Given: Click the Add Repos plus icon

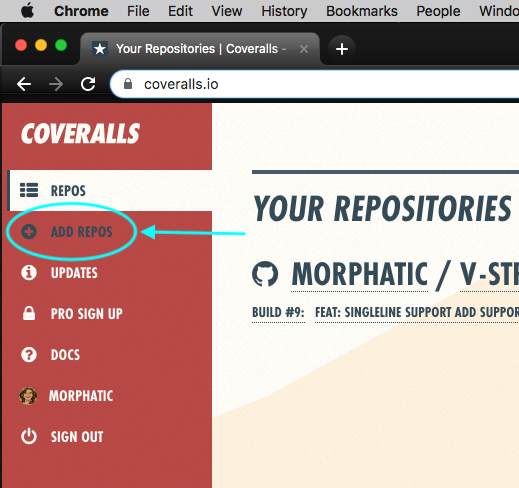Looking at the screenshot, I should [x=29, y=231].
